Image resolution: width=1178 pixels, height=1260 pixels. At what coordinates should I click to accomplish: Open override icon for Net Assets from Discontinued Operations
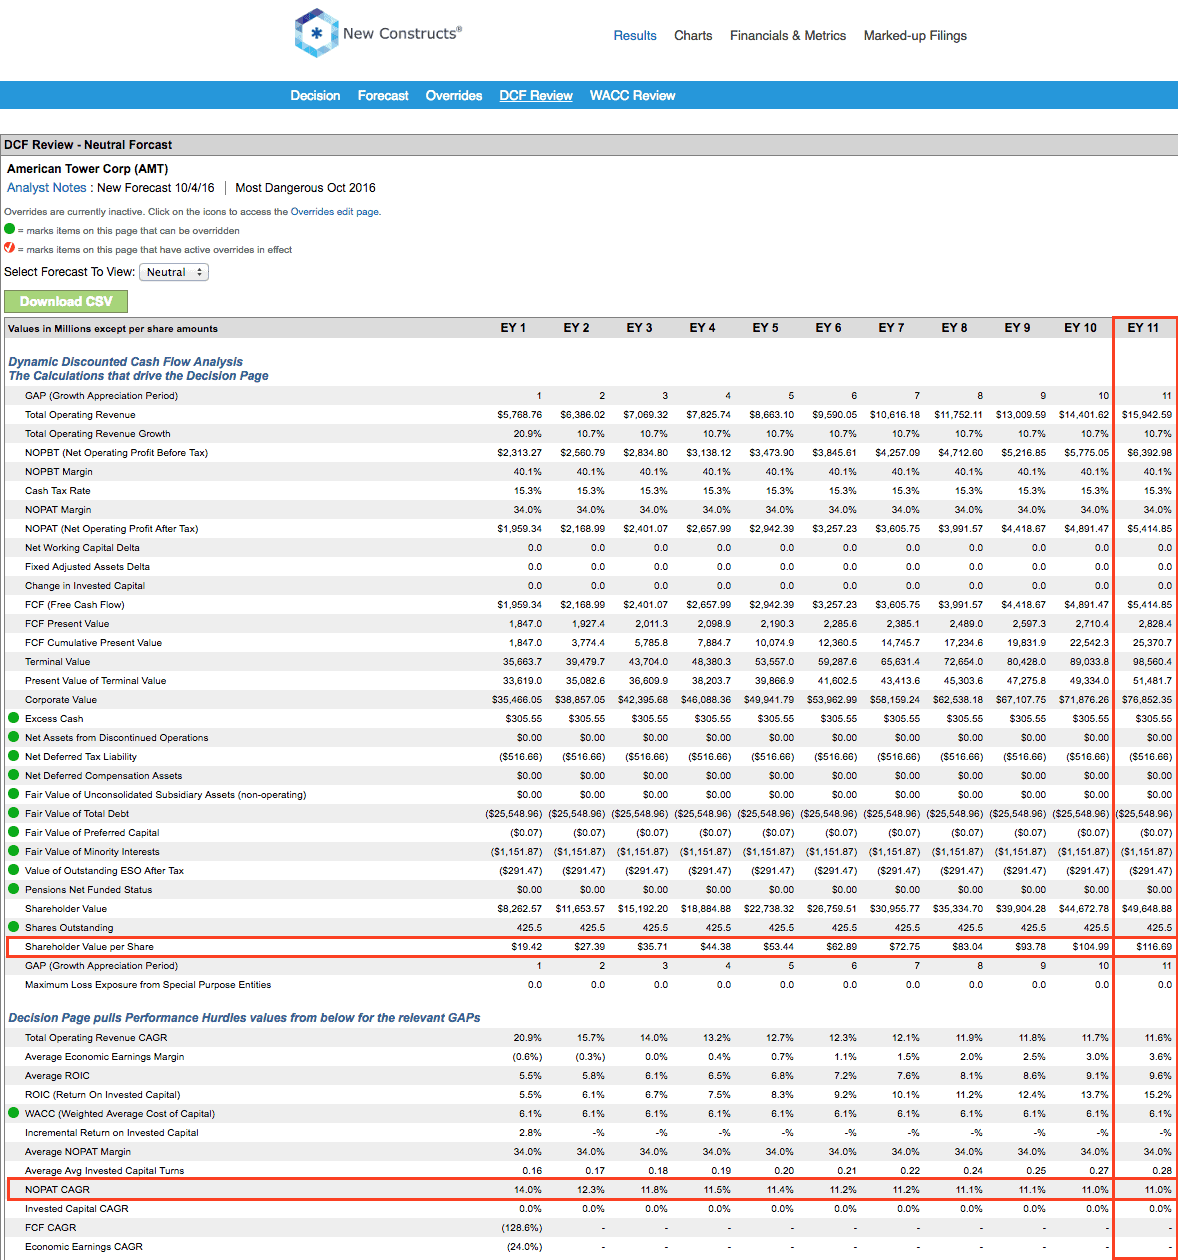14,737
